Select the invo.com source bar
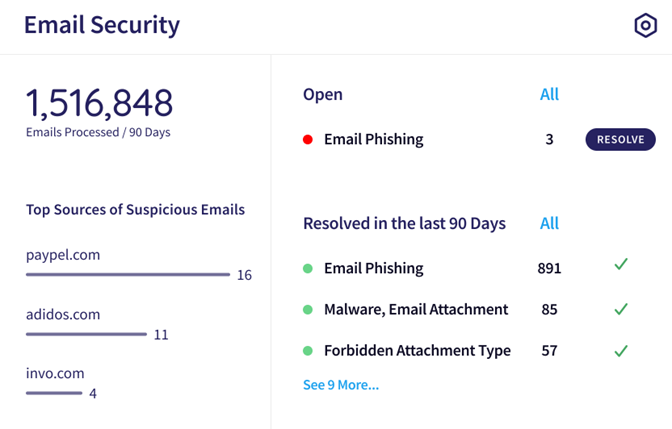Image resolution: width=672 pixels, height=429 pixels. pyautogui.click(x=54, y=393)
